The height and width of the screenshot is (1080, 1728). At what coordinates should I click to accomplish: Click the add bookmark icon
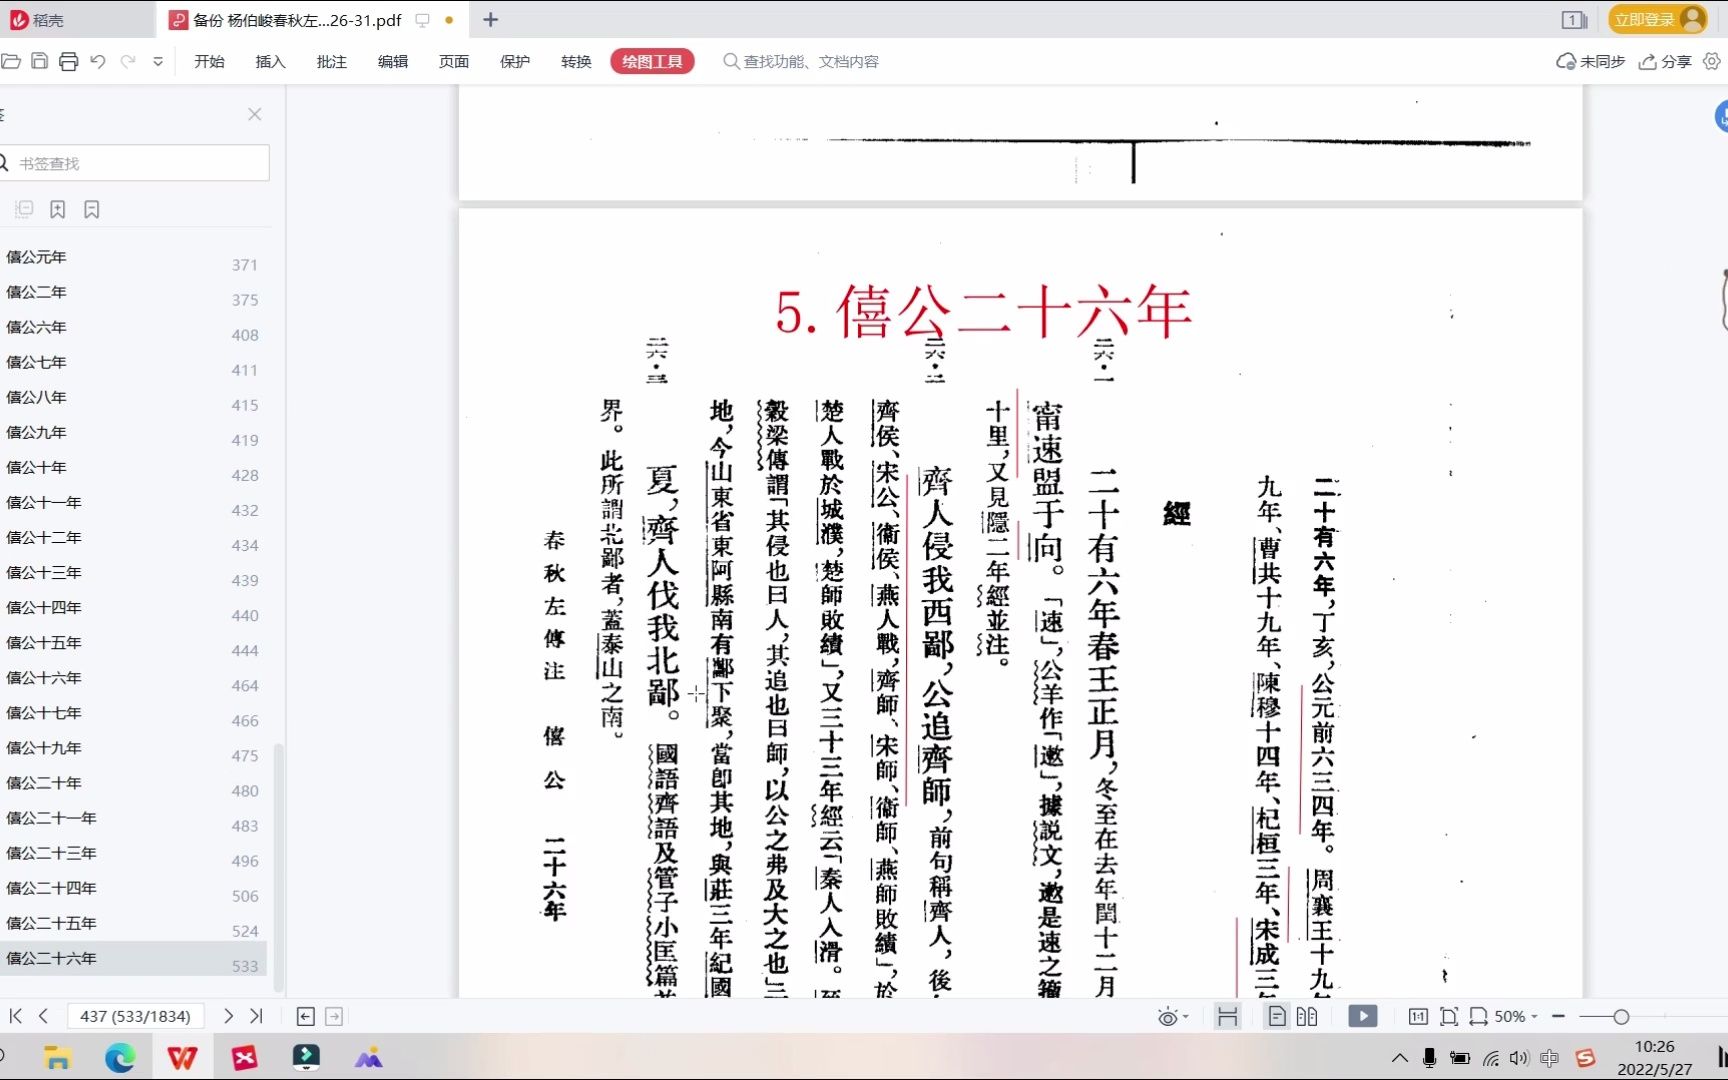click(x=58, y=209)
